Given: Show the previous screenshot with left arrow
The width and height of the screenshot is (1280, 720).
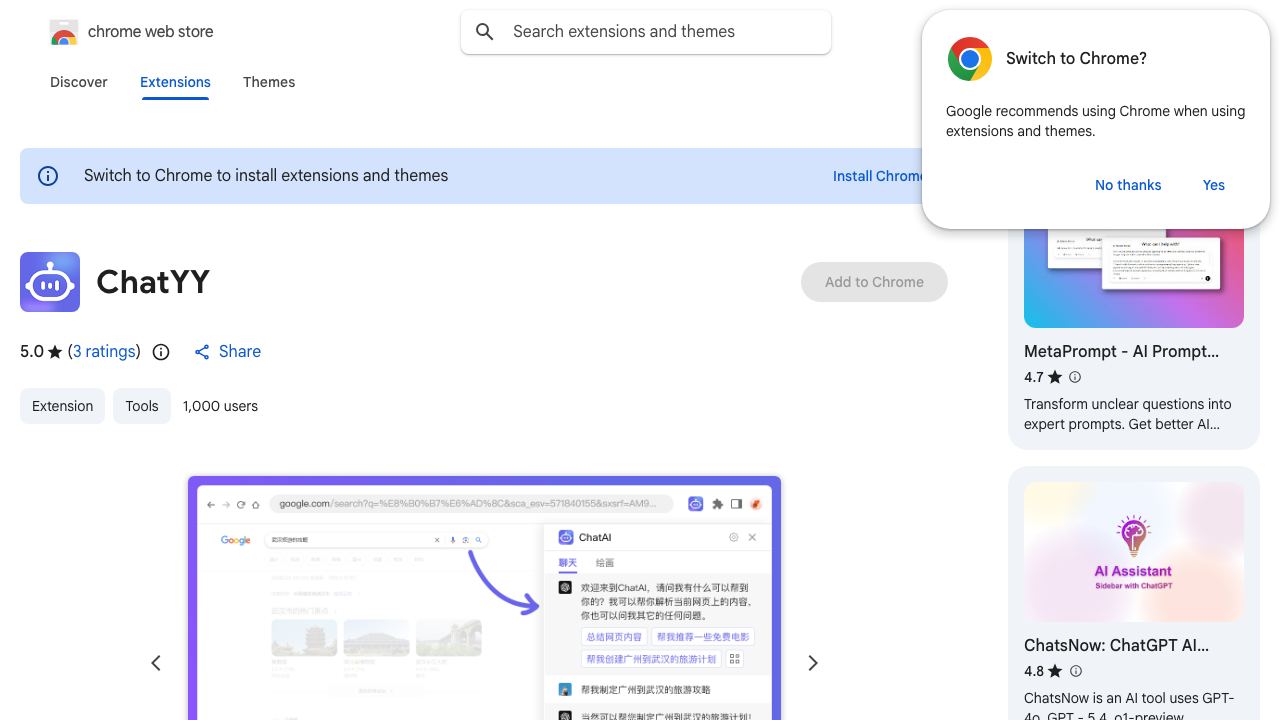Looking at the screenshot, I should [x=156, y=663].
